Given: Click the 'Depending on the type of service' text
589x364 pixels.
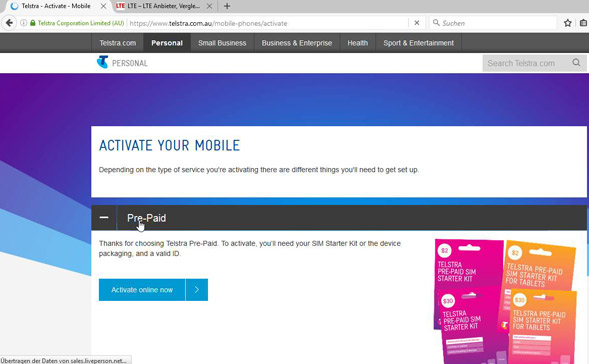Looking at the screenshot, I should [x=258, y=170].
